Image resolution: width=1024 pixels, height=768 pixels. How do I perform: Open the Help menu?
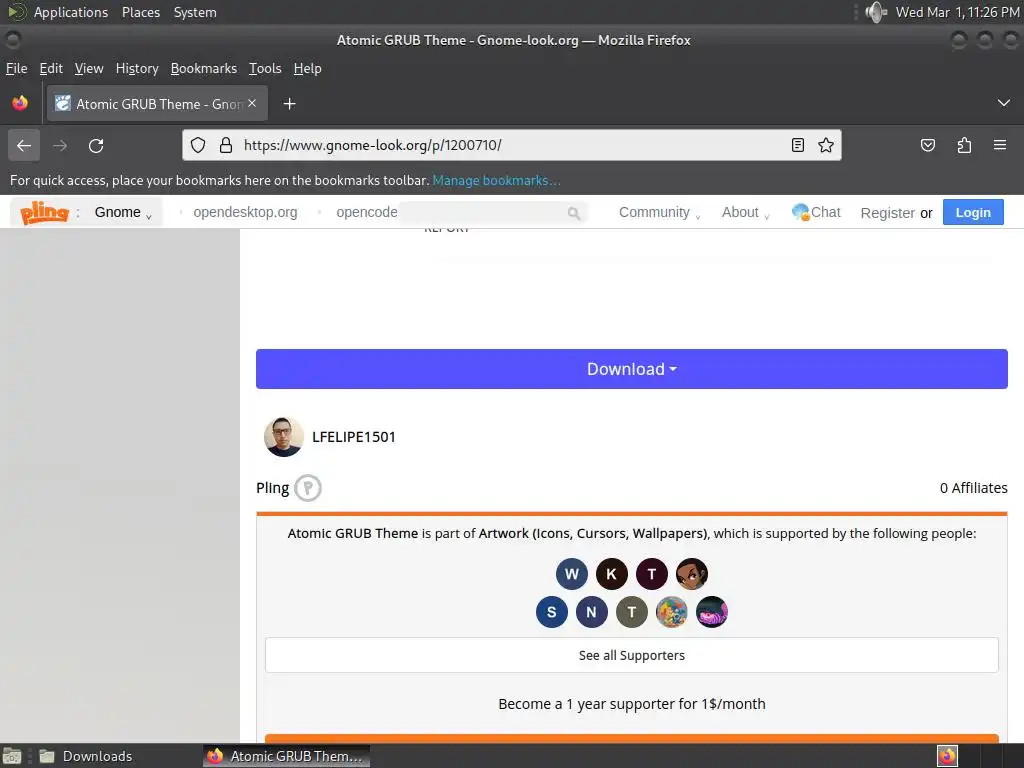coord(308,69)
